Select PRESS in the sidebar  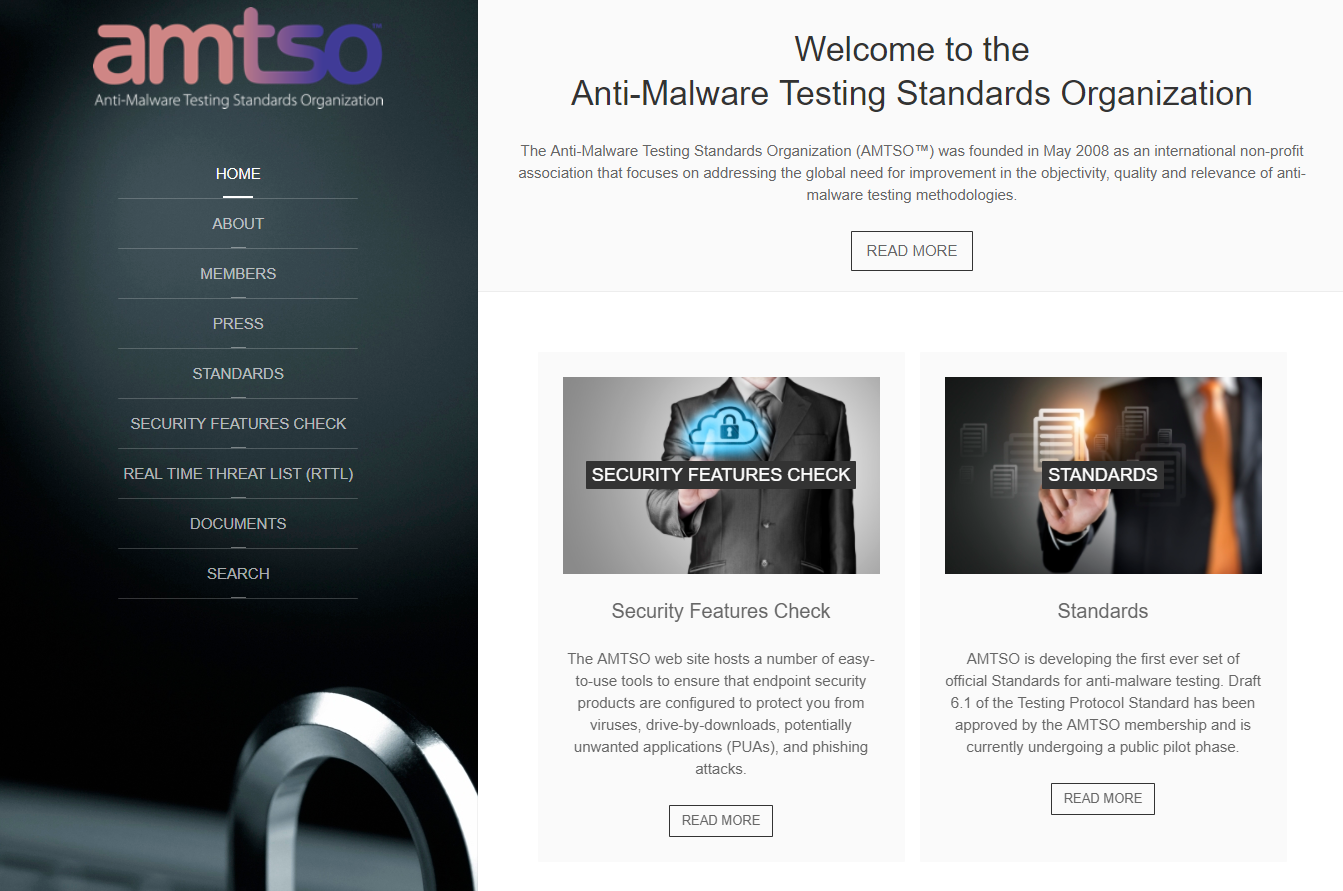click(238, 324)
